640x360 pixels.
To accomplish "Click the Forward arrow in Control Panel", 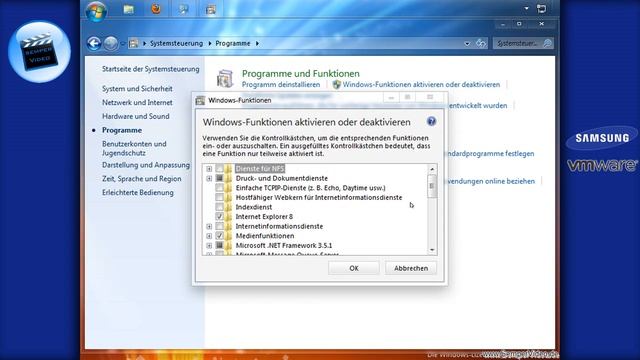I will [111, 43].
